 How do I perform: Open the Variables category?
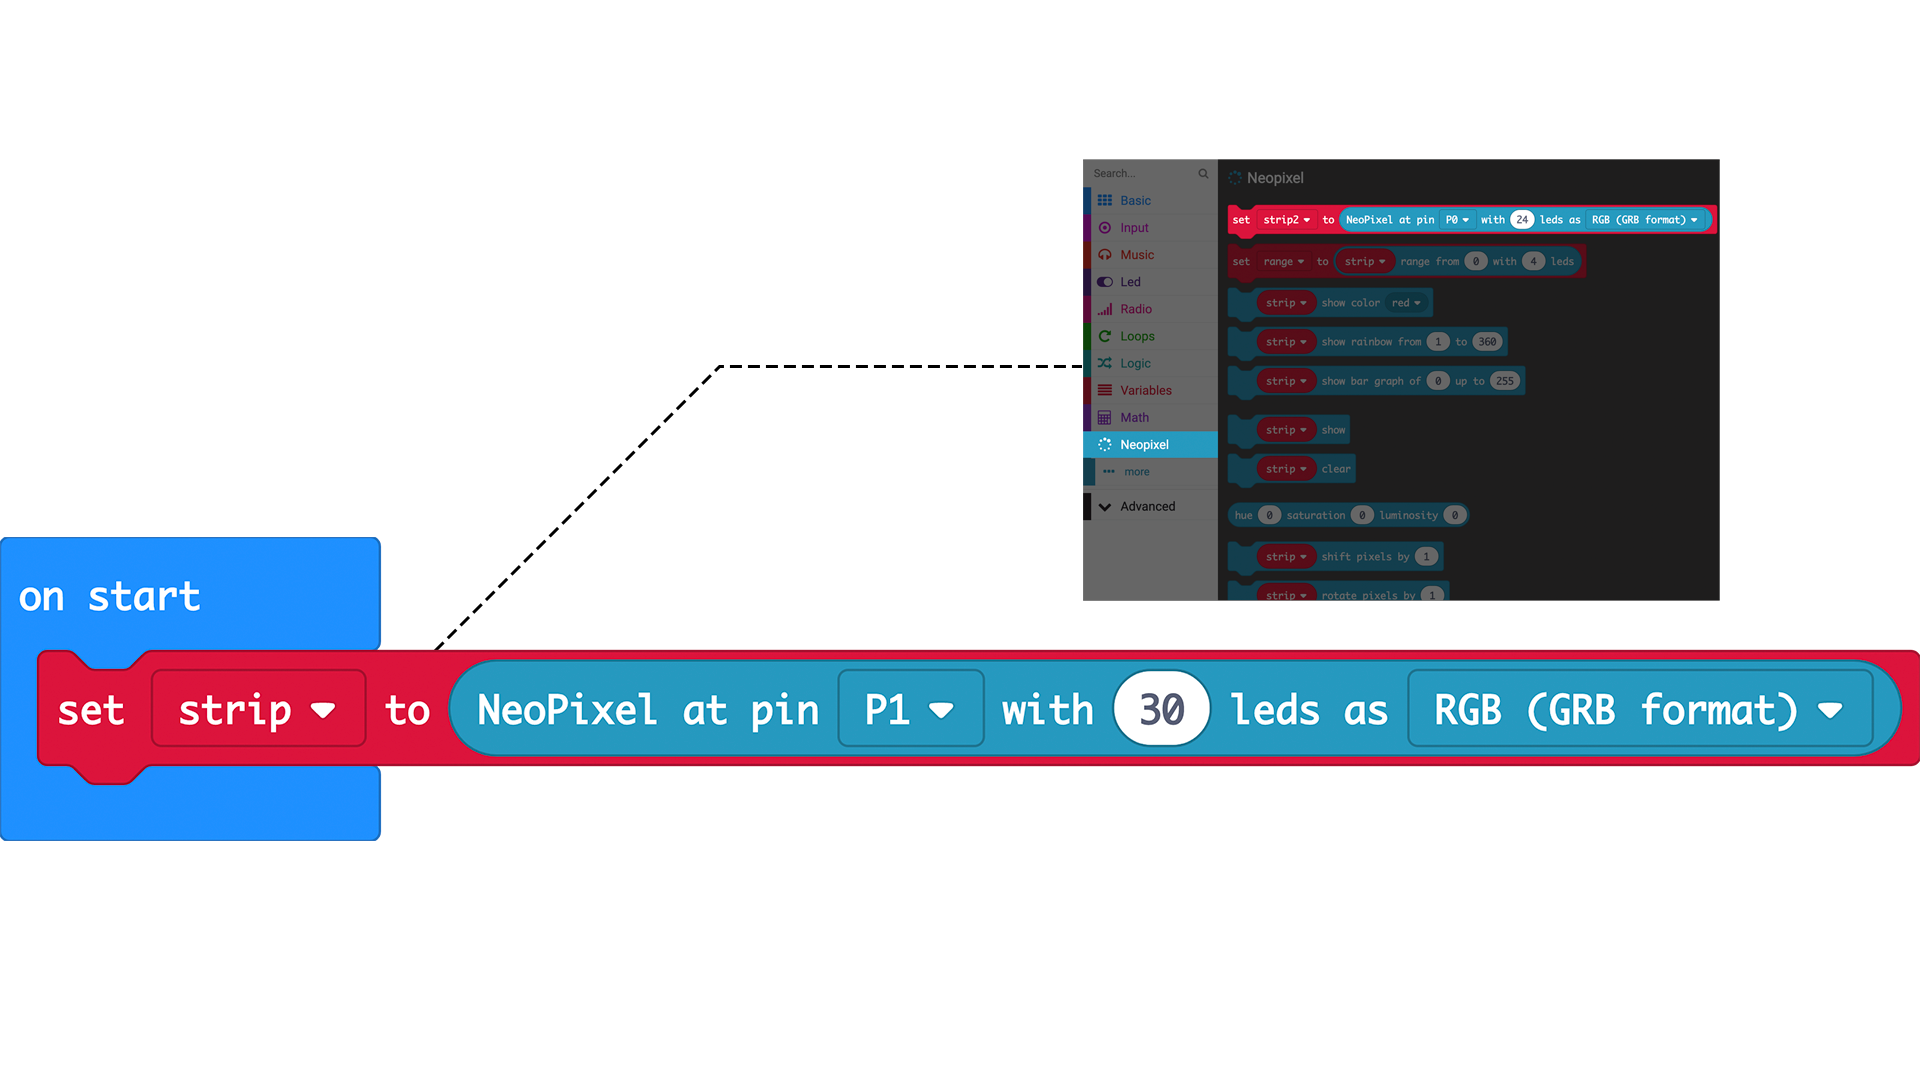click(x=1145, y=391)
